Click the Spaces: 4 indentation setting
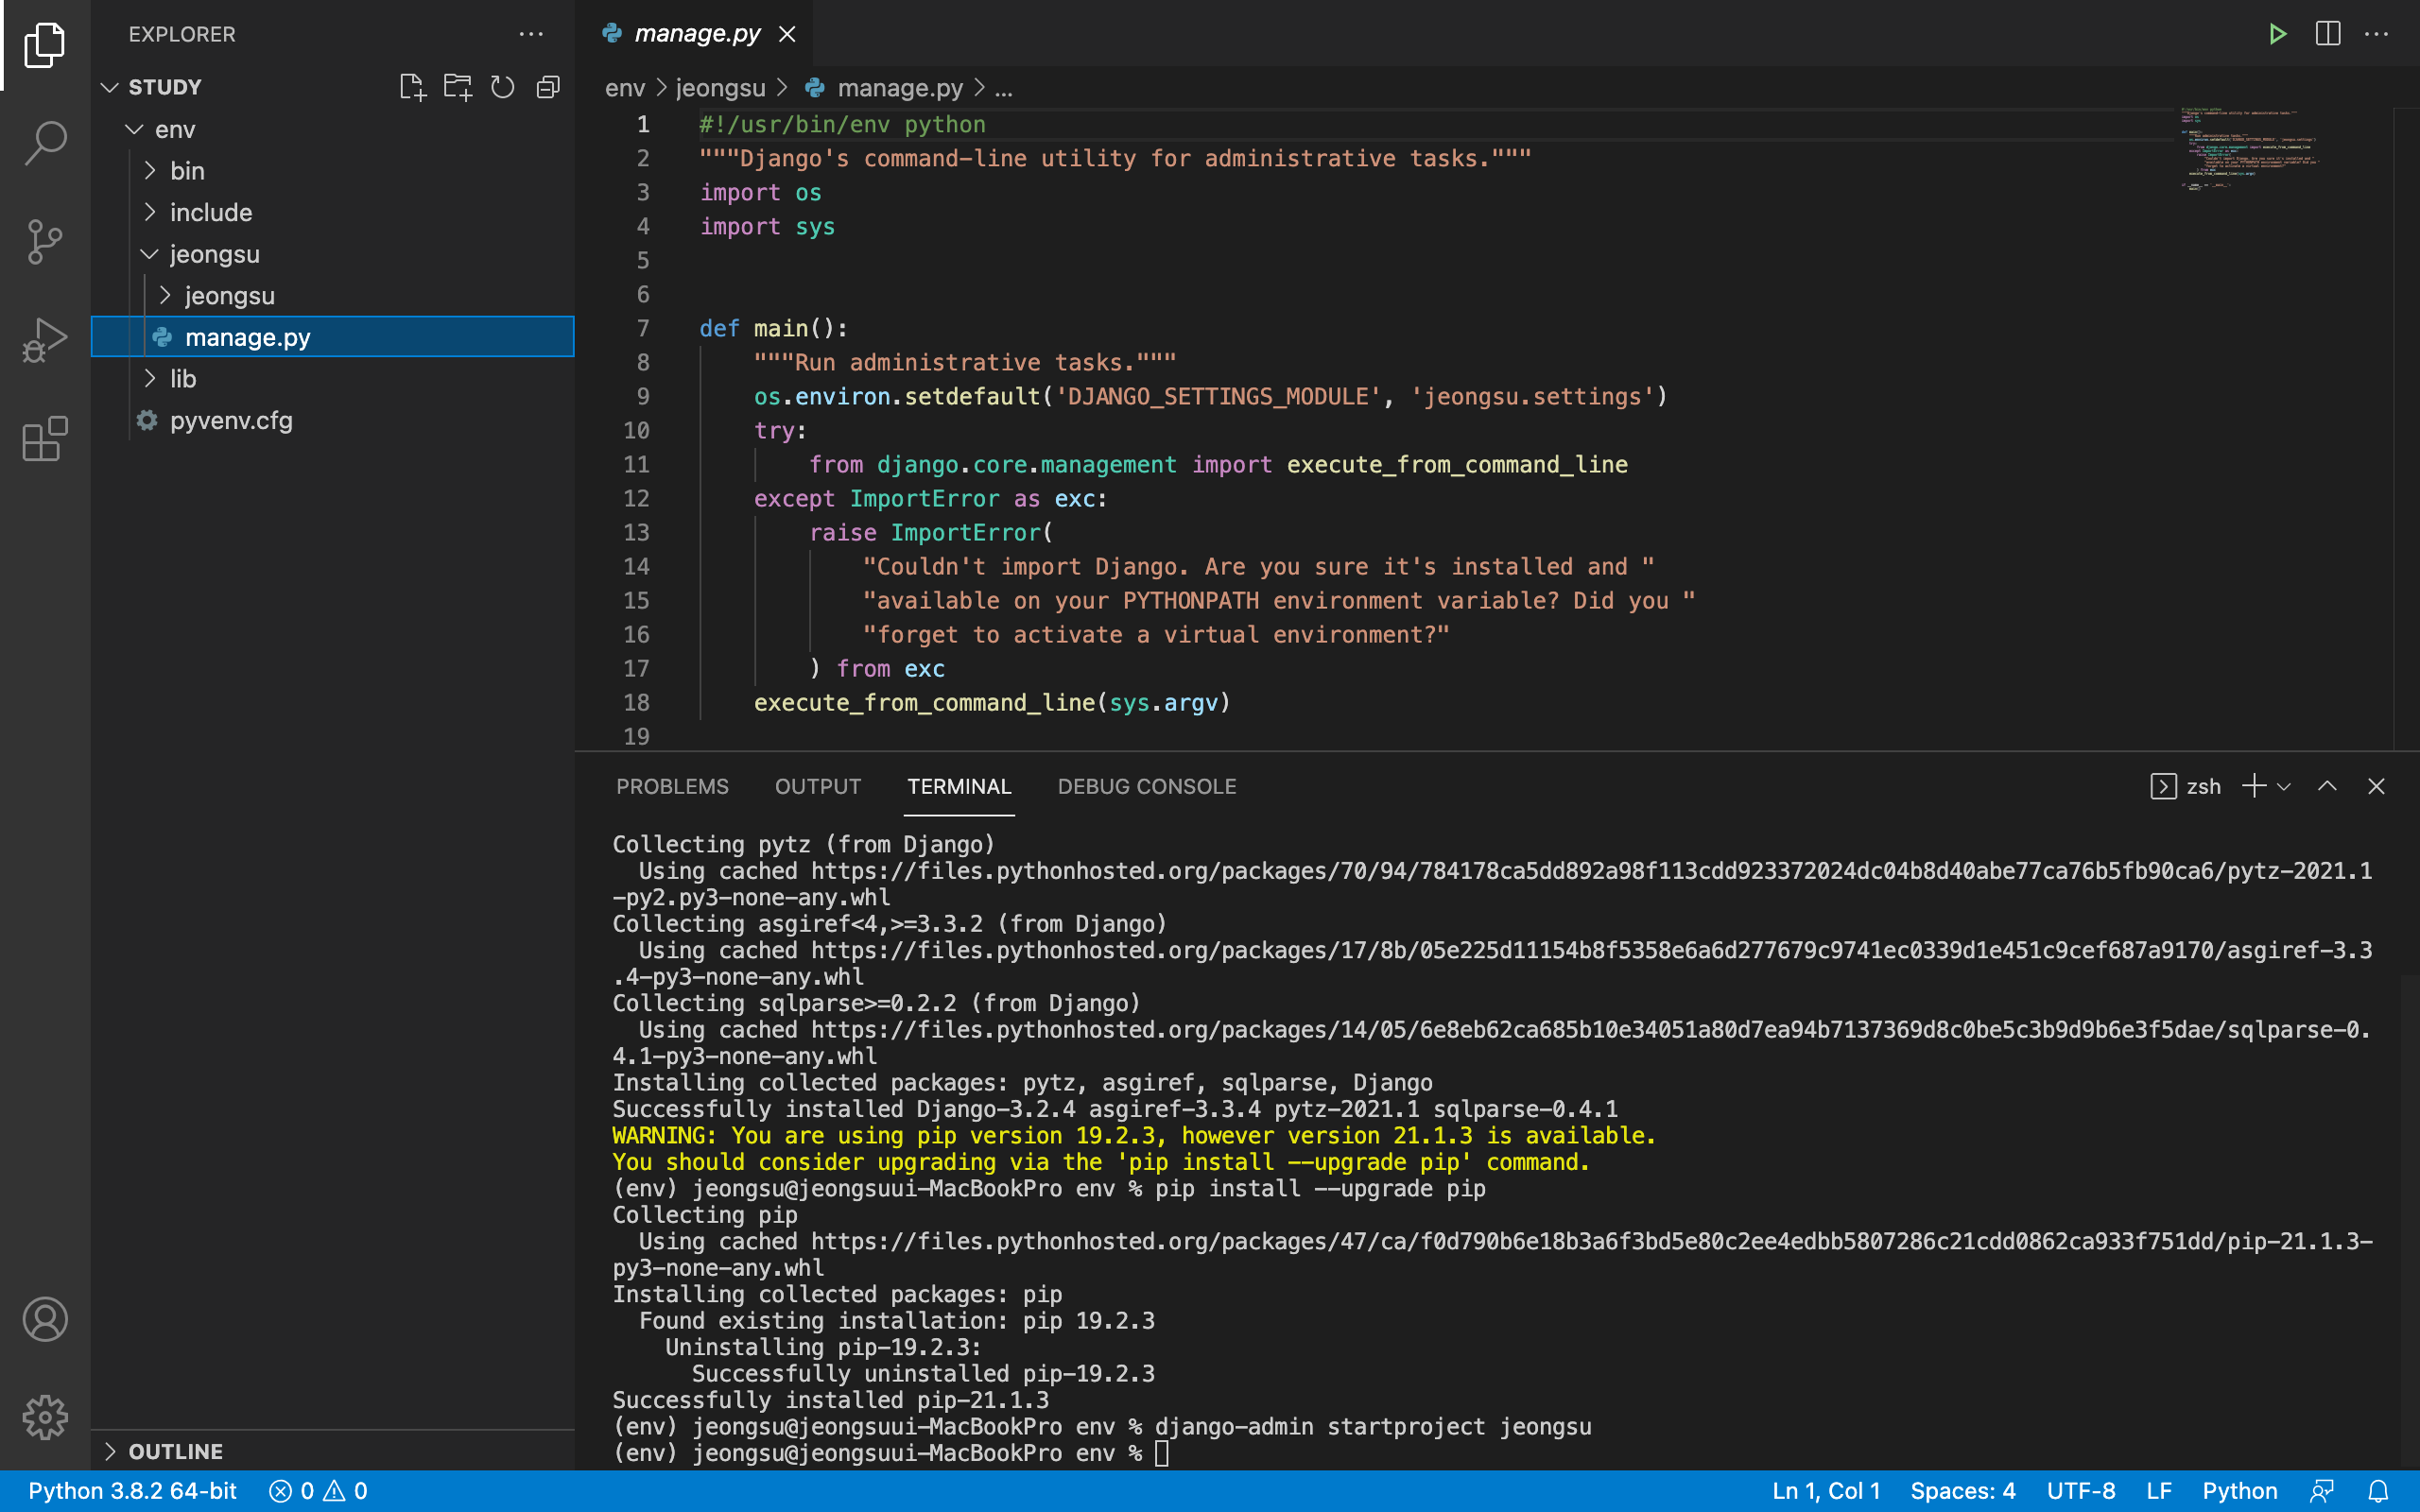 pyautogui.click(x=1962, y=1491)
